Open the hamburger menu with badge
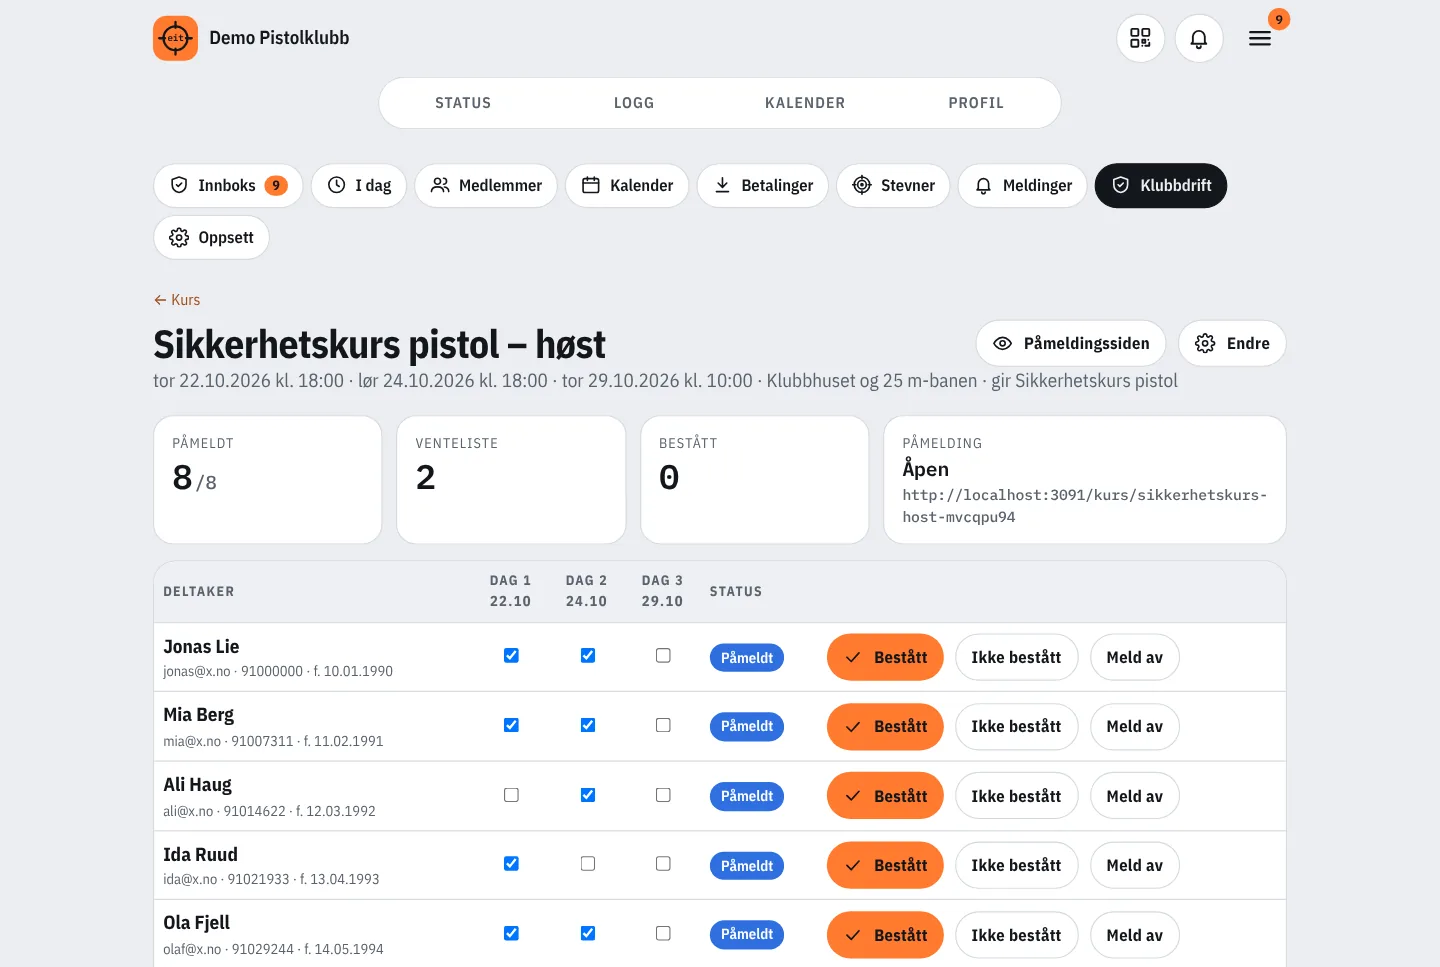Image resolution: width=1440 pixels, height=967 pixels. [1260, 38]
